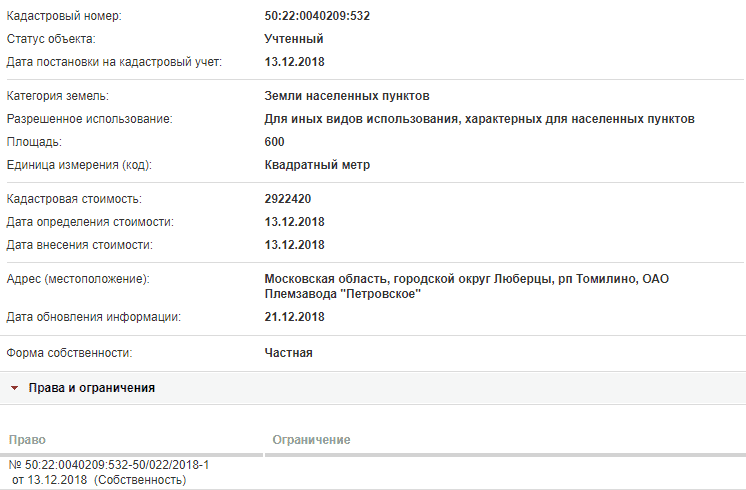
Task: Click the Форма собственности label
Action: pos(69,353)
